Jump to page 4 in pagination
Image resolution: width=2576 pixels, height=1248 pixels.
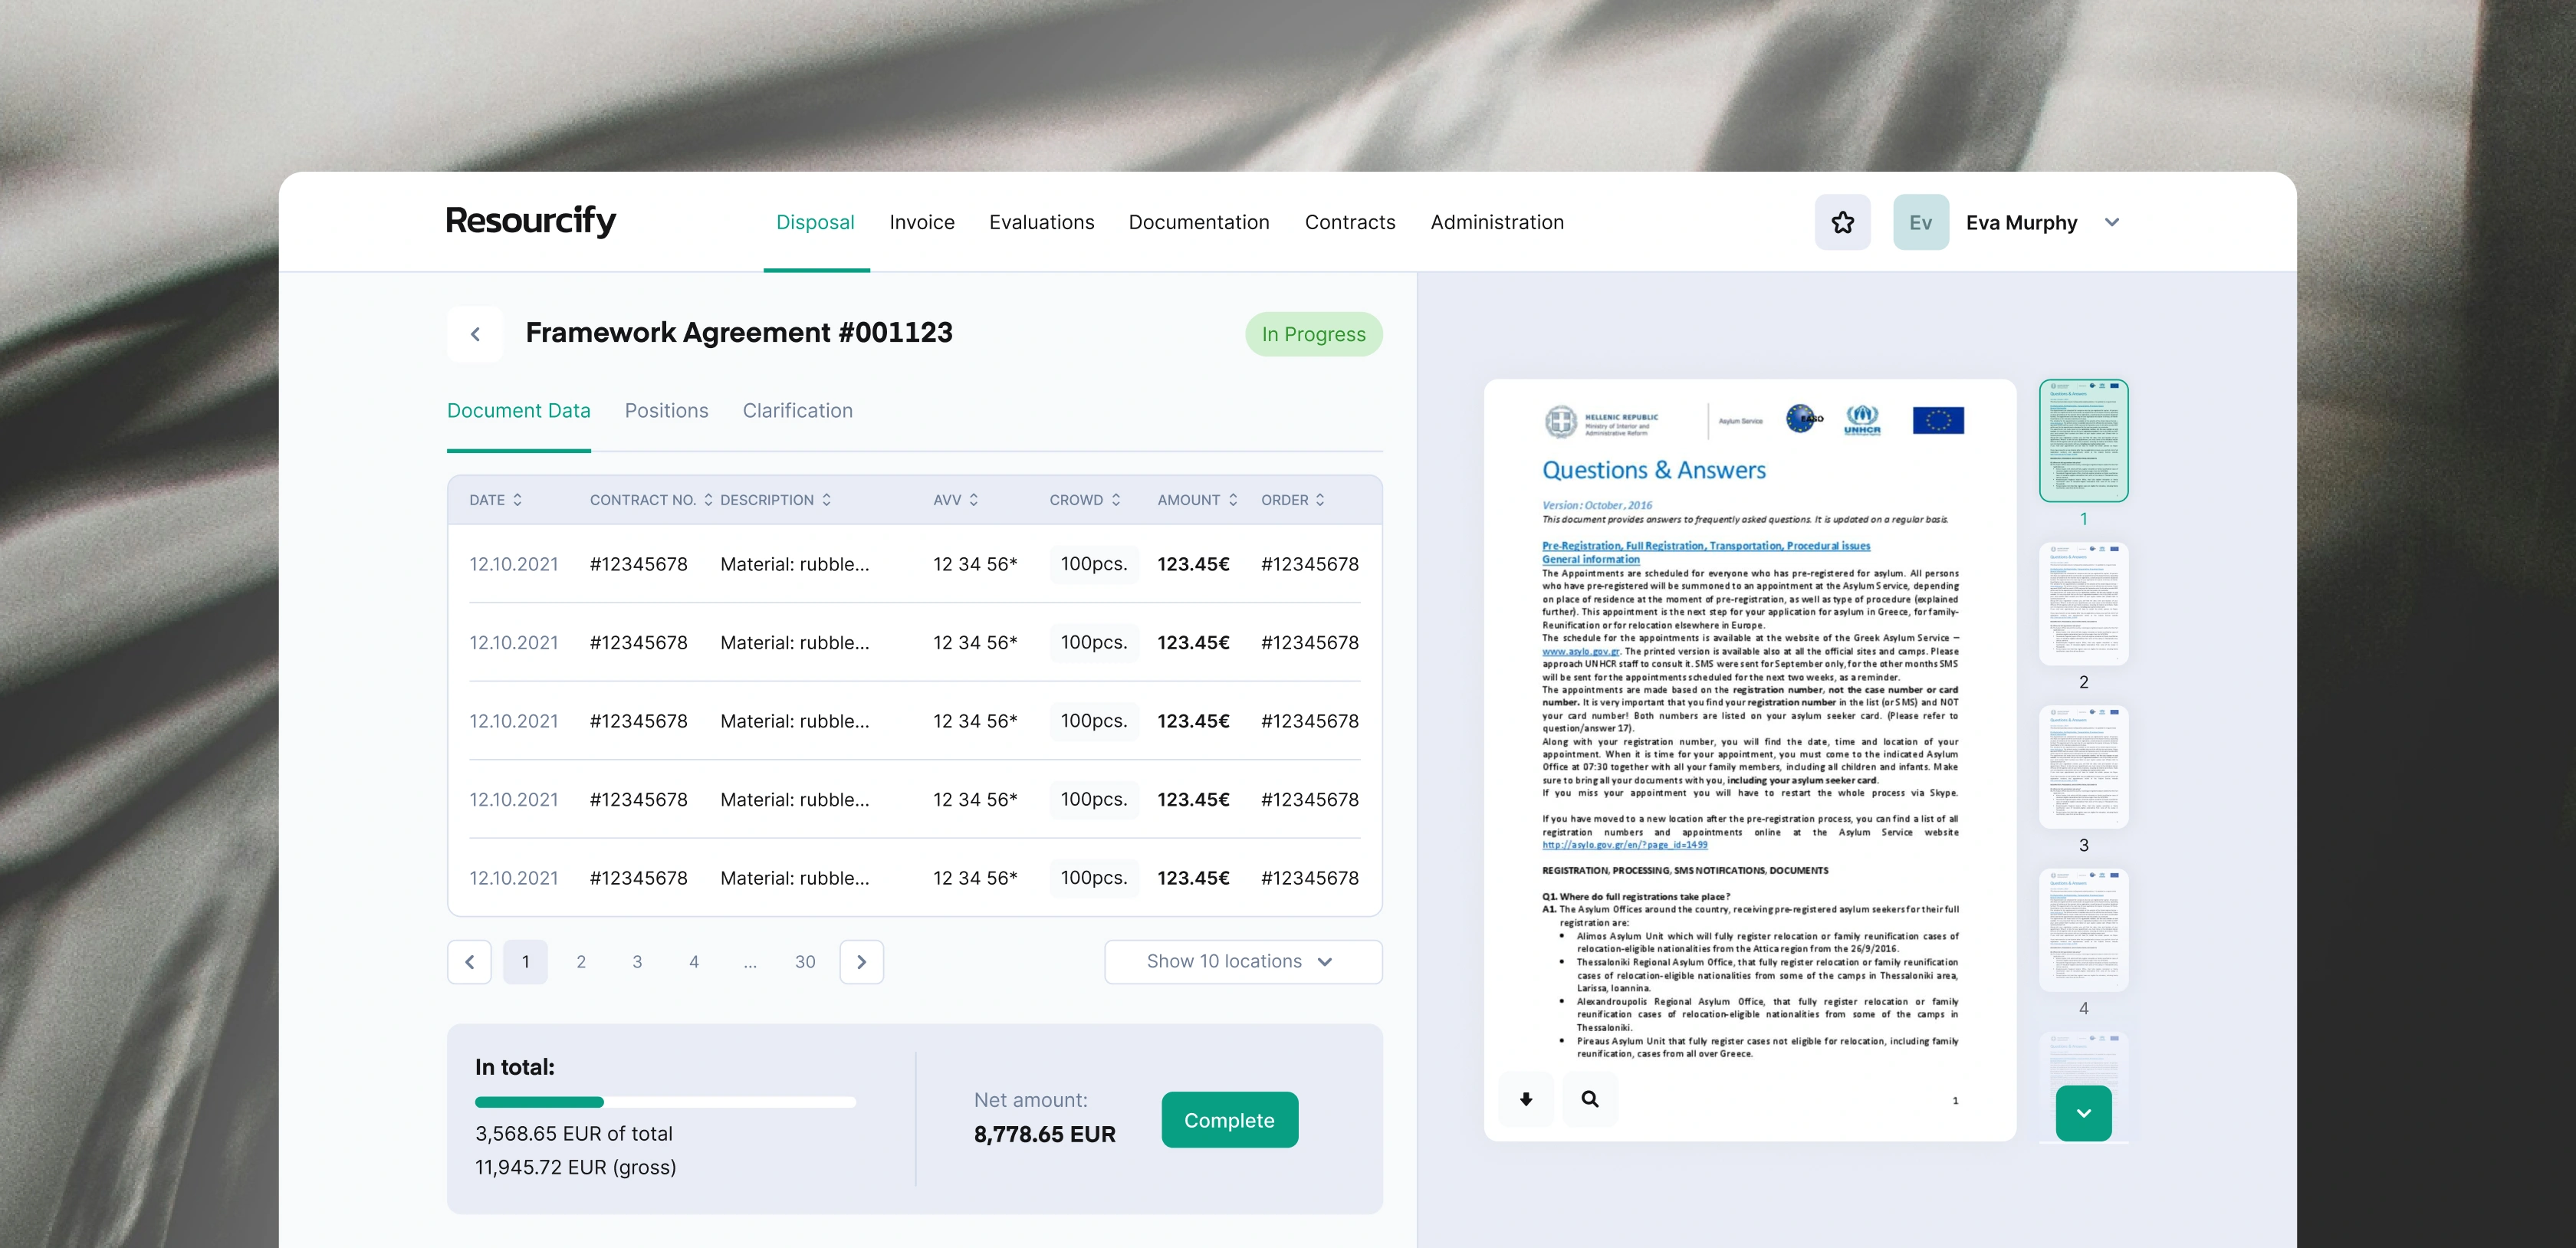[694, 962]
